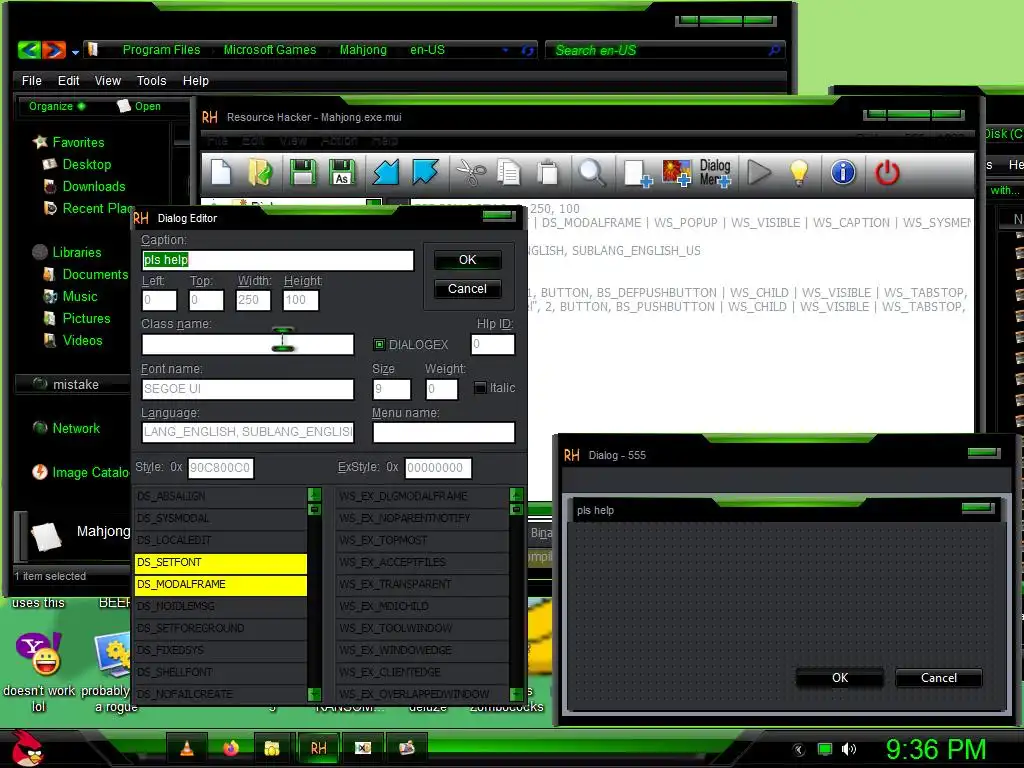
Task: Open a file with the folder toolbar icon
Action: coord(261,172)
